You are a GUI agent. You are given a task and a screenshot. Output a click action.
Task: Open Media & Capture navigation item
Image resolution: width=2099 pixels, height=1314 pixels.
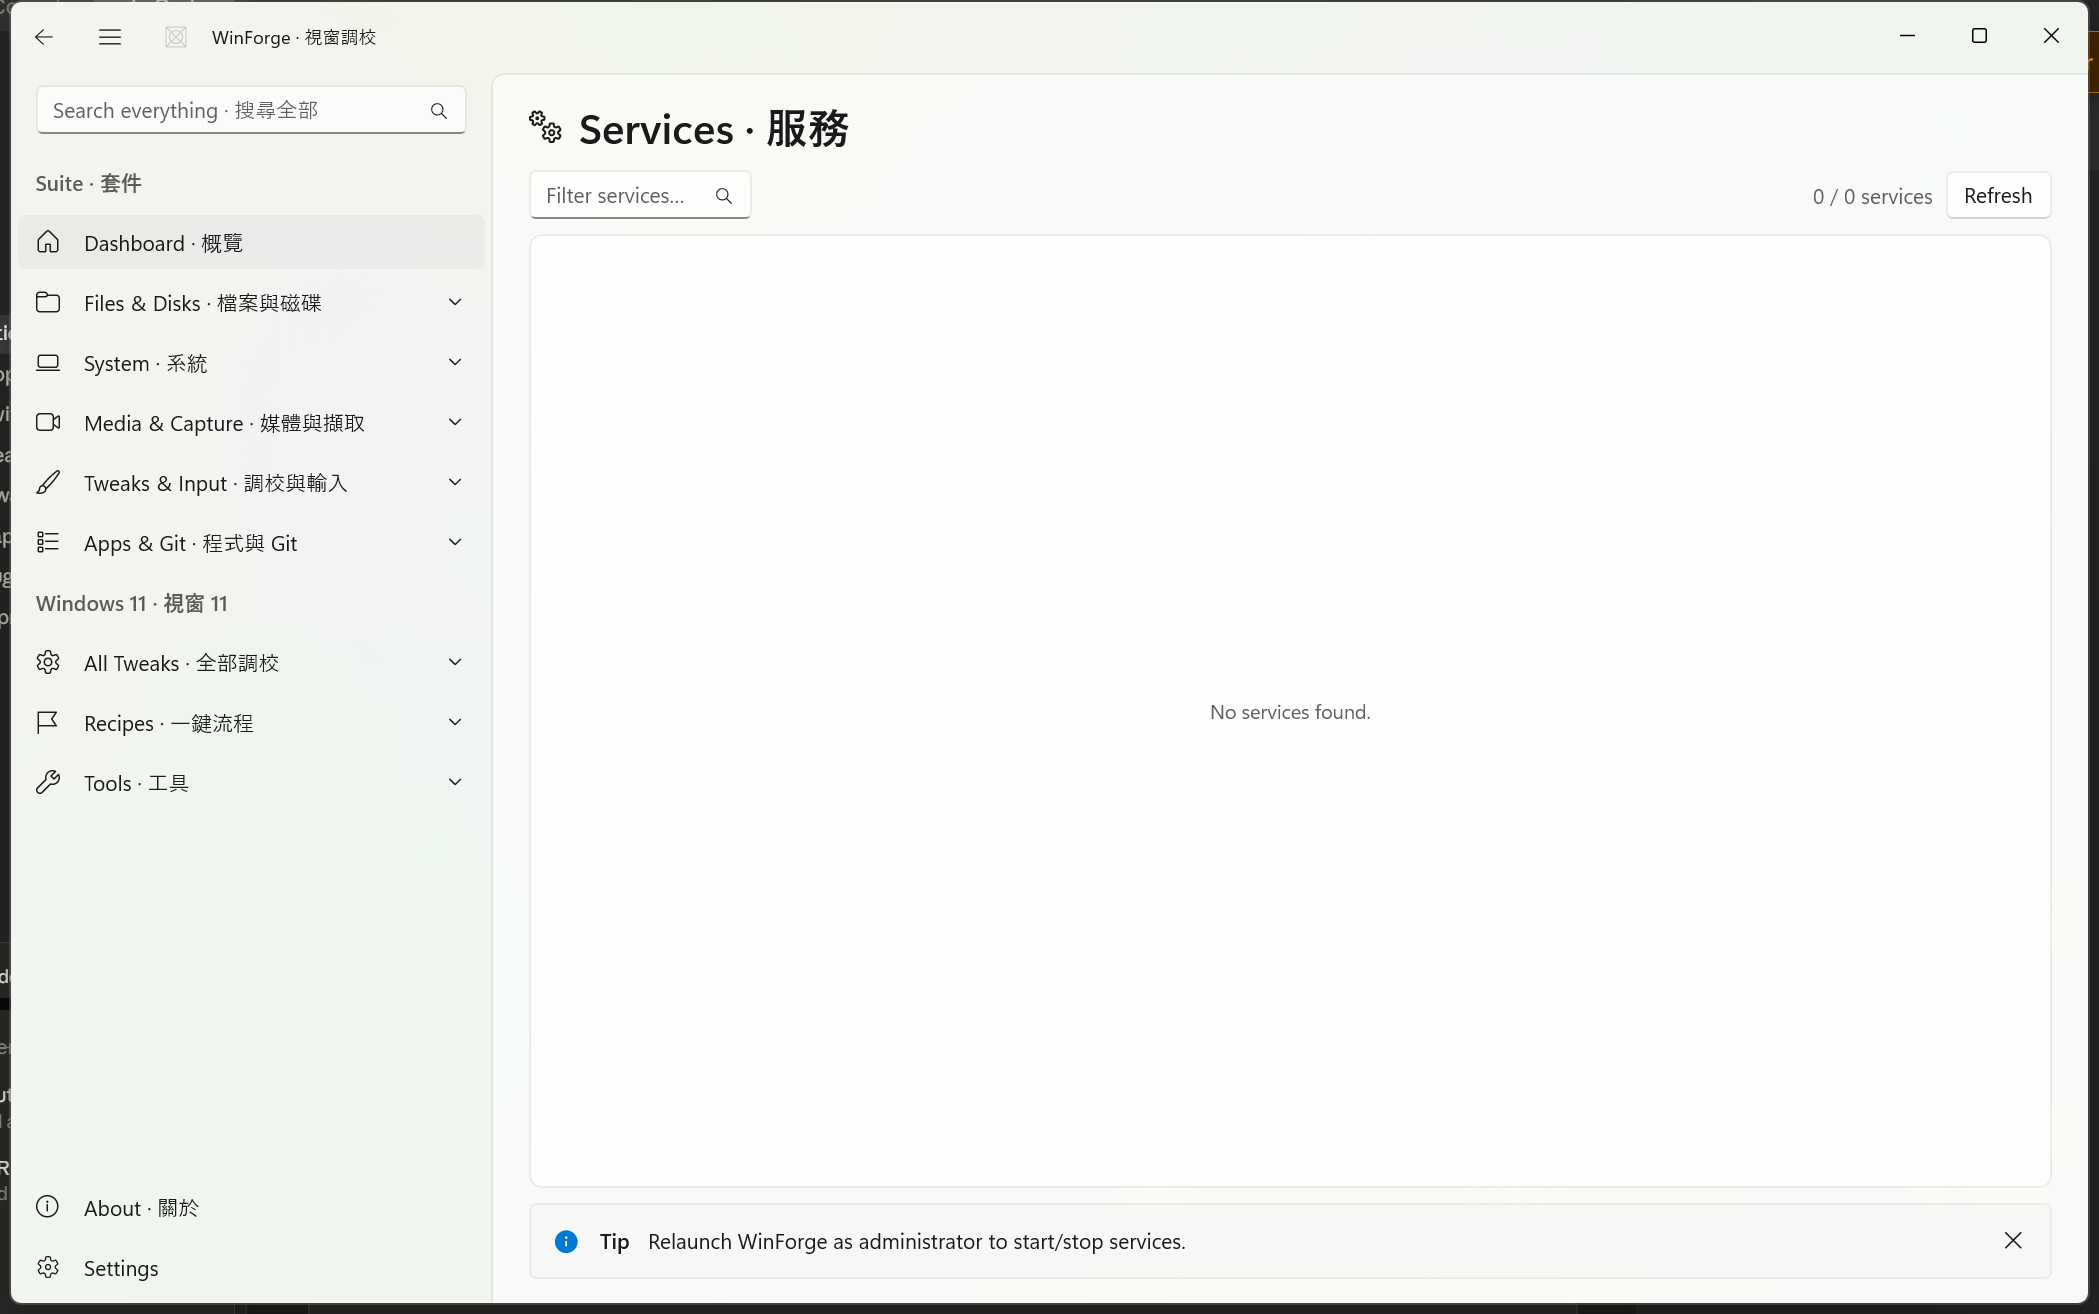(x=251, y=422)
